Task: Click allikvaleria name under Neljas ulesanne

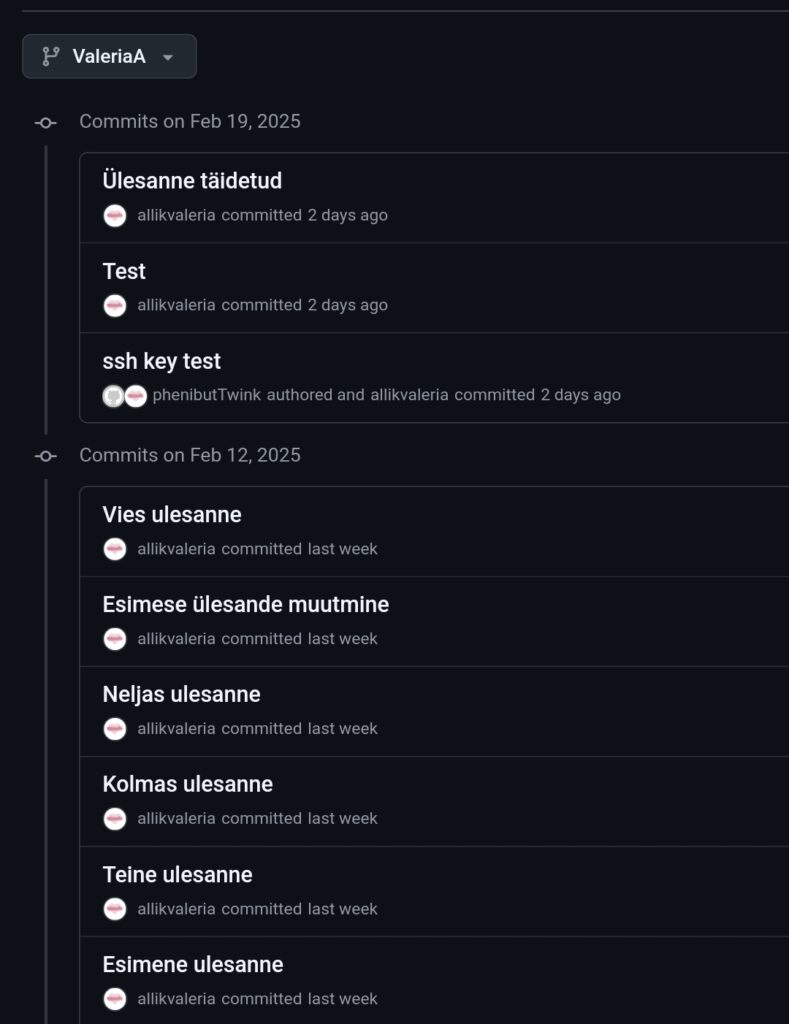Action: pyautogui.click(x=176, y=728)
